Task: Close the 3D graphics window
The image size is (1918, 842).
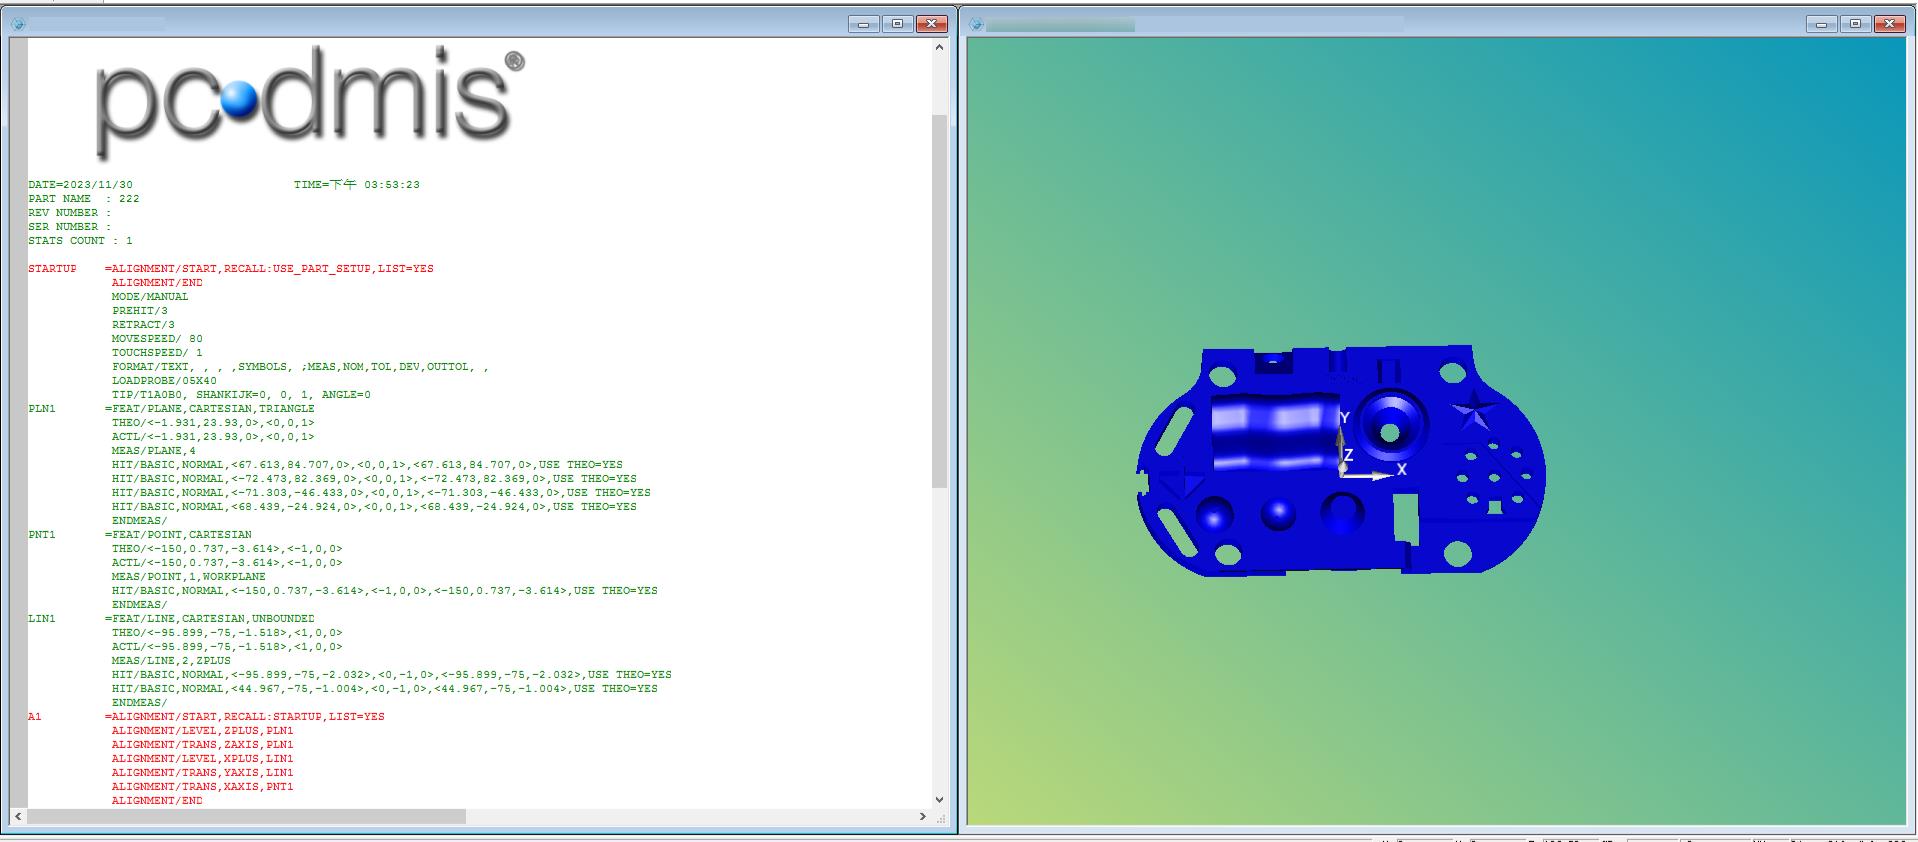Action: [1889, 24]
